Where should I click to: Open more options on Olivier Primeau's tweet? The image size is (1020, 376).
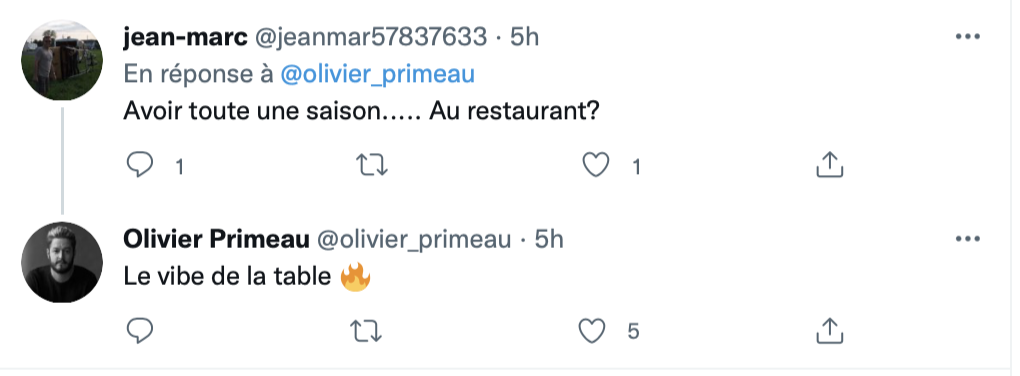point(967,239)
